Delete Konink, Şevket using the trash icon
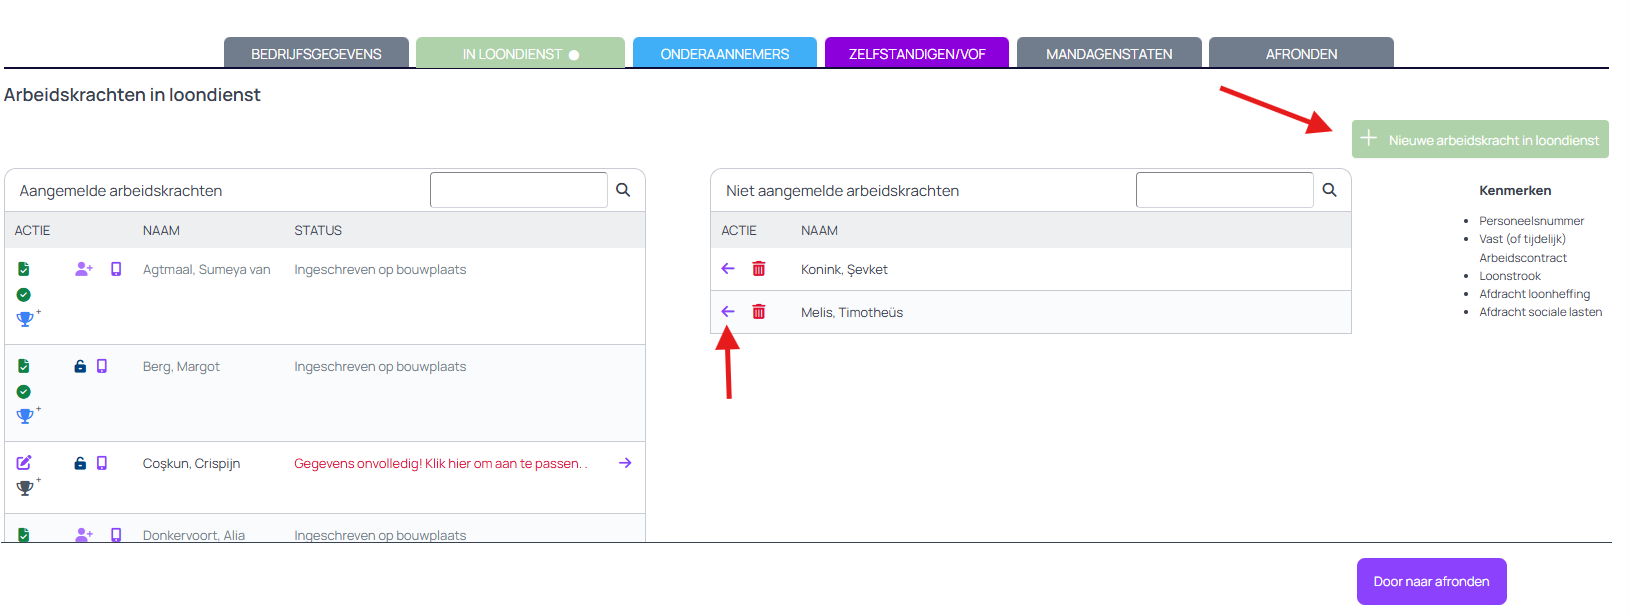This screenshot has width=1628, height=613. pyautogui.click(x=759, y=269)
